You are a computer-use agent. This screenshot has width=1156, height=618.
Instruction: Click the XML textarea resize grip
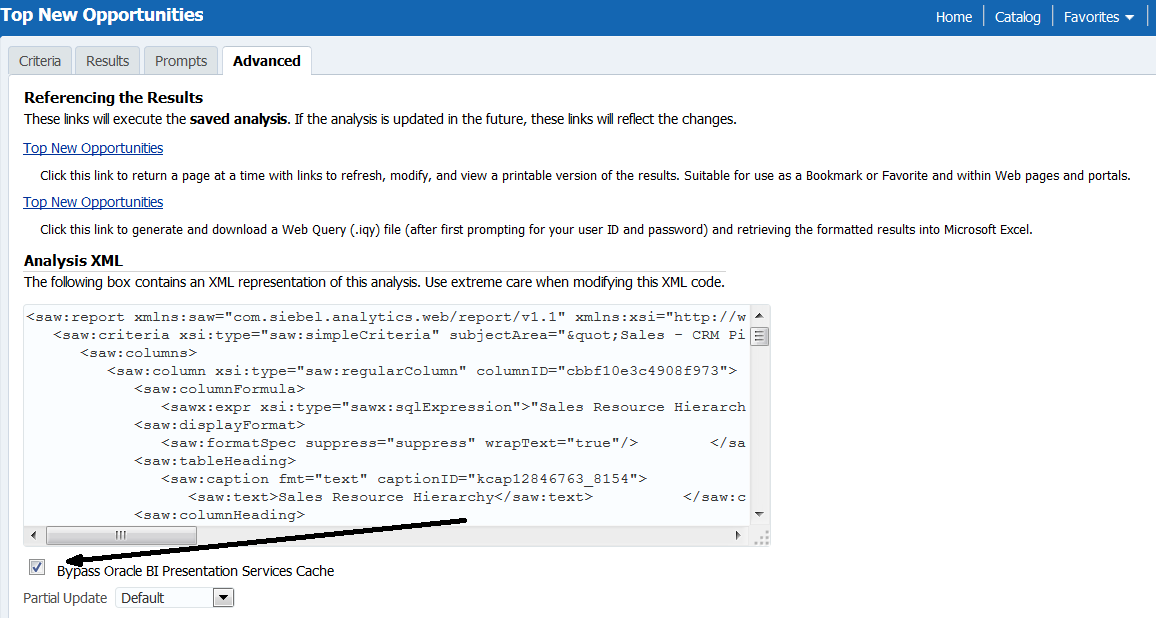pyautogui.click(x=761, y=537)
